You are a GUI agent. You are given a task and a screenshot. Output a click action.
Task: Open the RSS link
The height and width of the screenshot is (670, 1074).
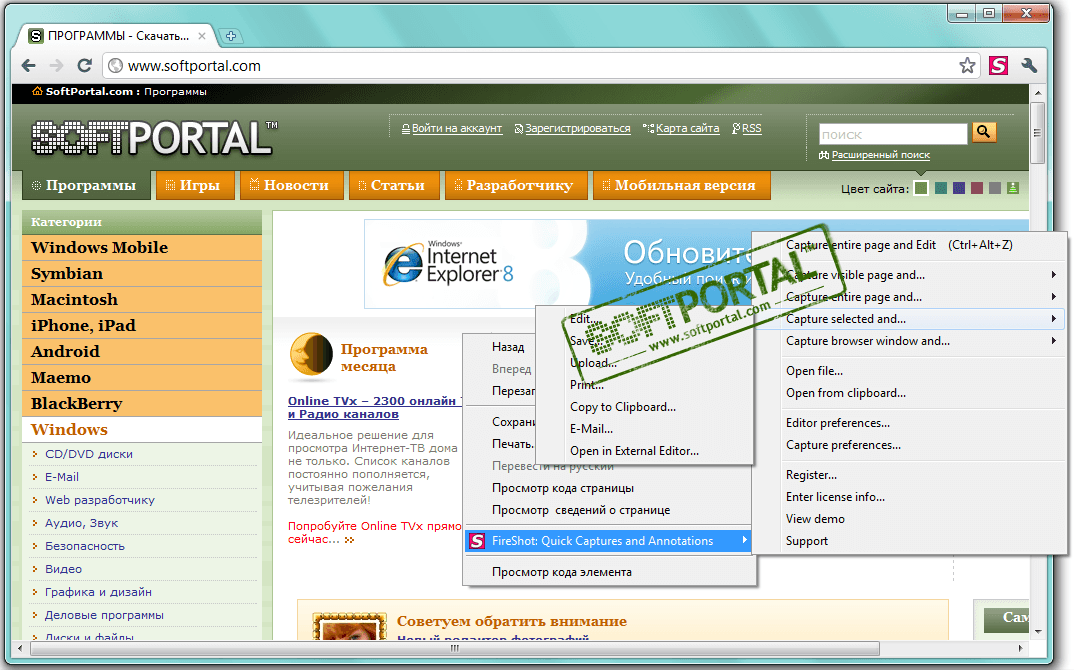click(x=751, y=128)
